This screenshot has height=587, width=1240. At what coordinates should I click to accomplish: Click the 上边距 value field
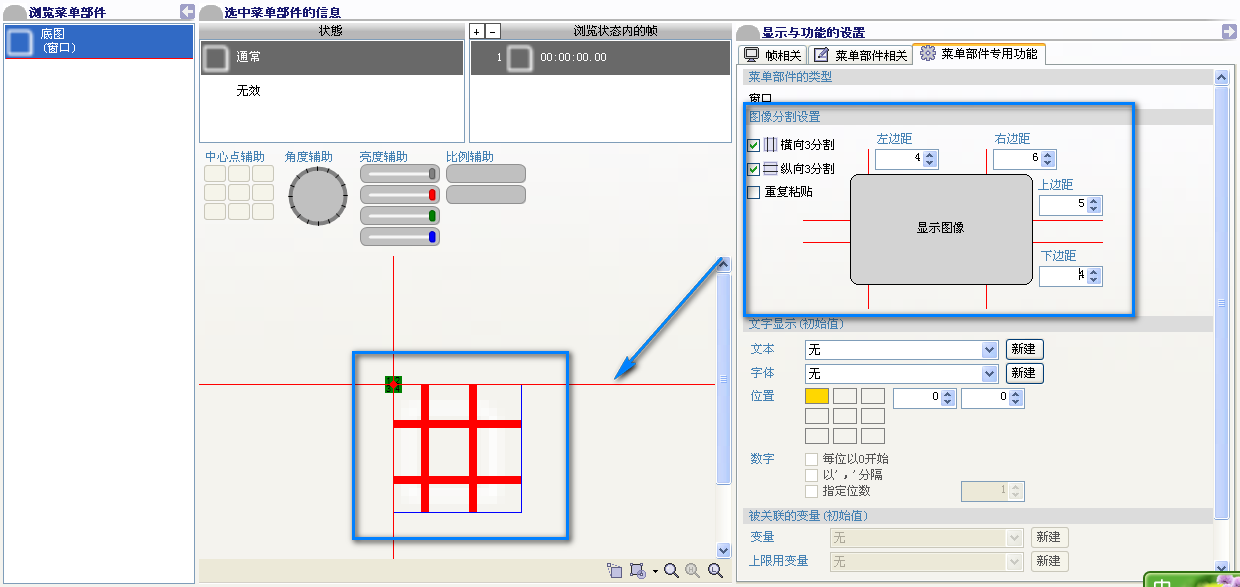tap(1062, 205)
